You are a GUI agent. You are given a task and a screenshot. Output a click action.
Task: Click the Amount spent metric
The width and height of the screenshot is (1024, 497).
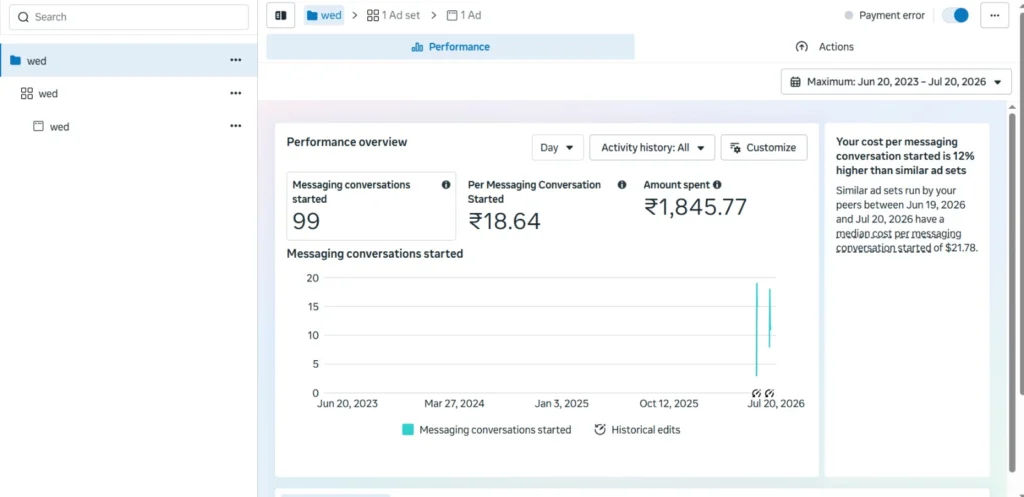tap(696, 199)
